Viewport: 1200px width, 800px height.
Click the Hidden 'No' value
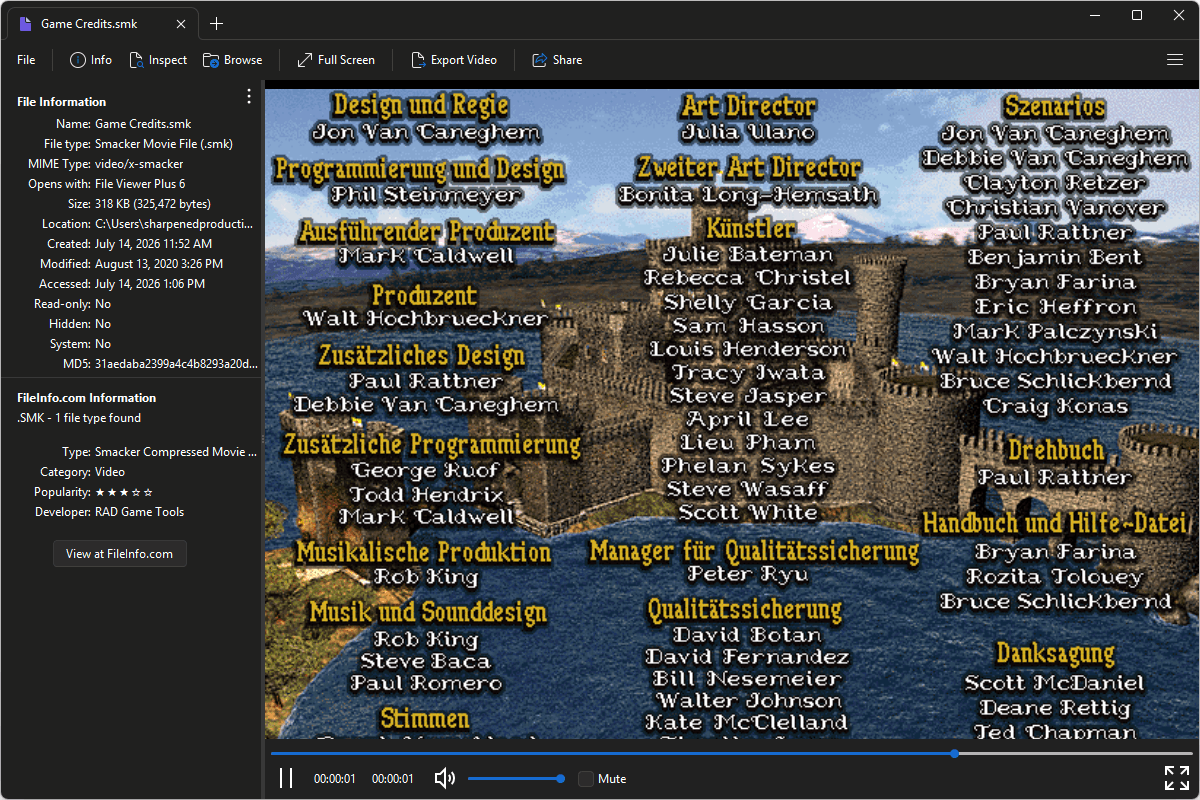coord(103,324)
